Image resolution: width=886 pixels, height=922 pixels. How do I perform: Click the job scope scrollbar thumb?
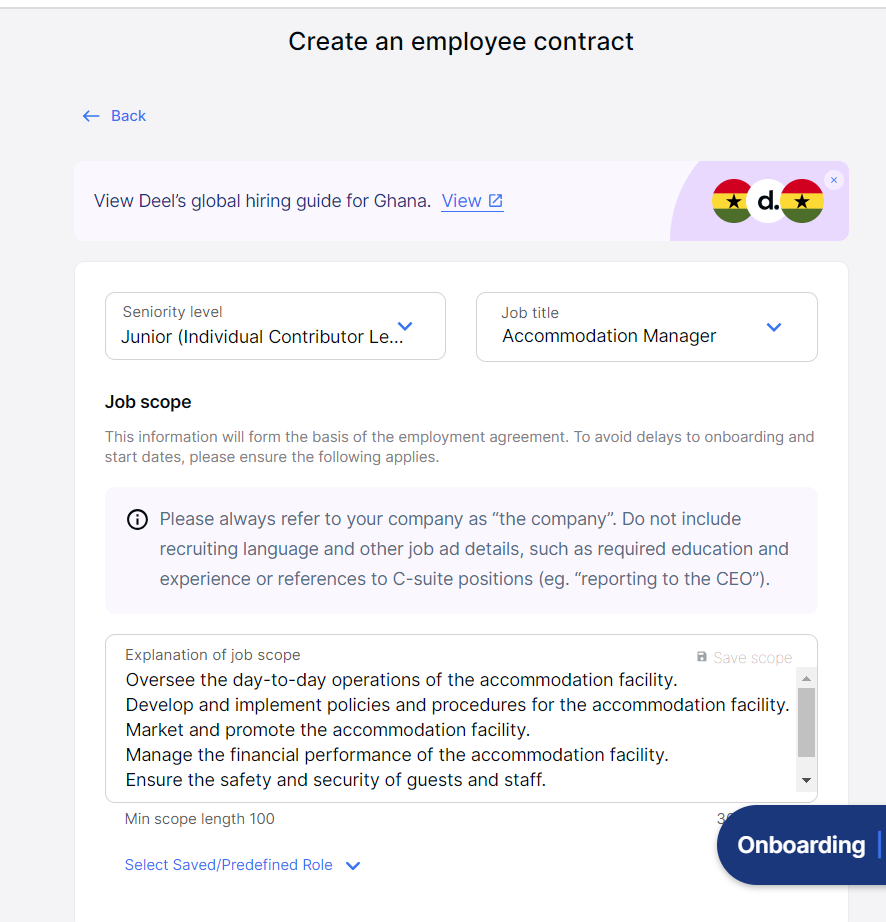pos(806,722)
